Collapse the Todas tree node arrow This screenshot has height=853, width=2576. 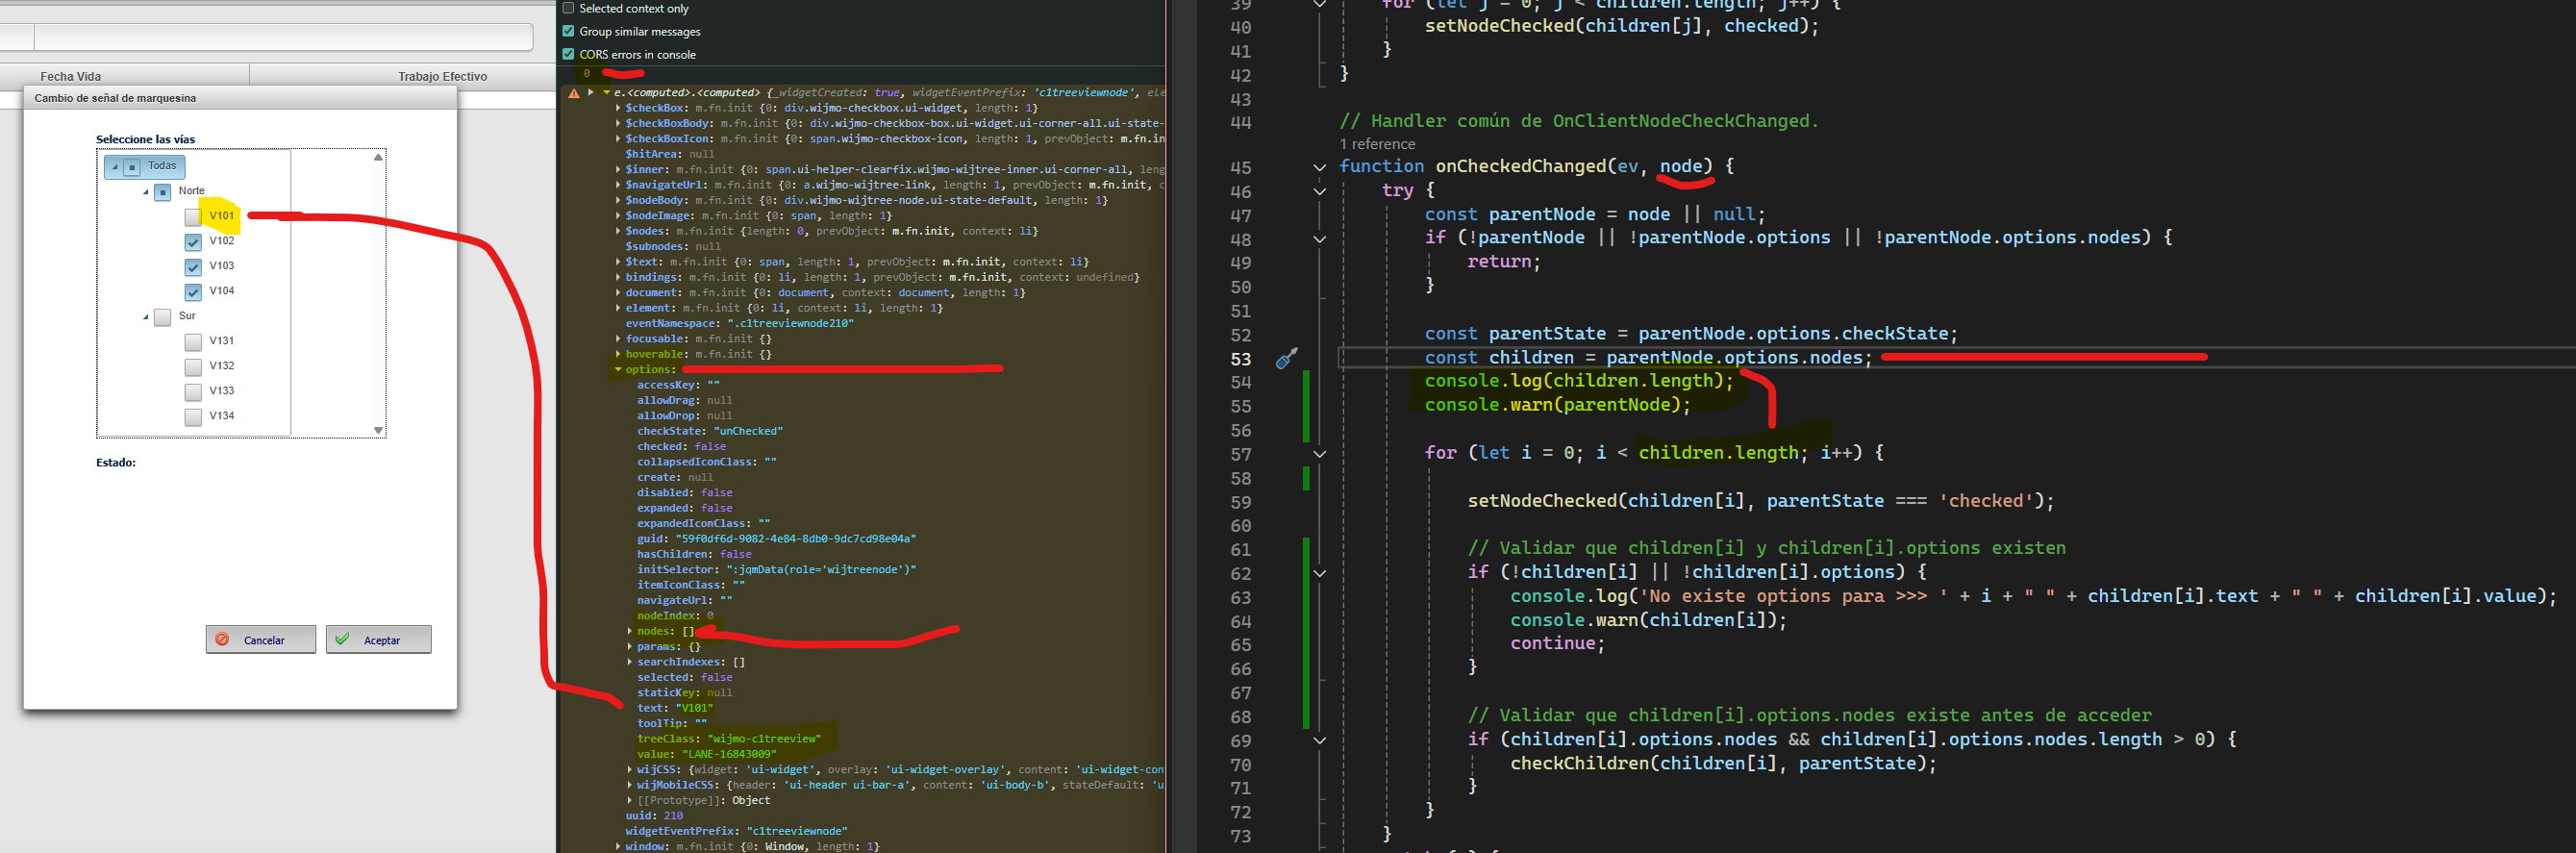coord(115,167)
